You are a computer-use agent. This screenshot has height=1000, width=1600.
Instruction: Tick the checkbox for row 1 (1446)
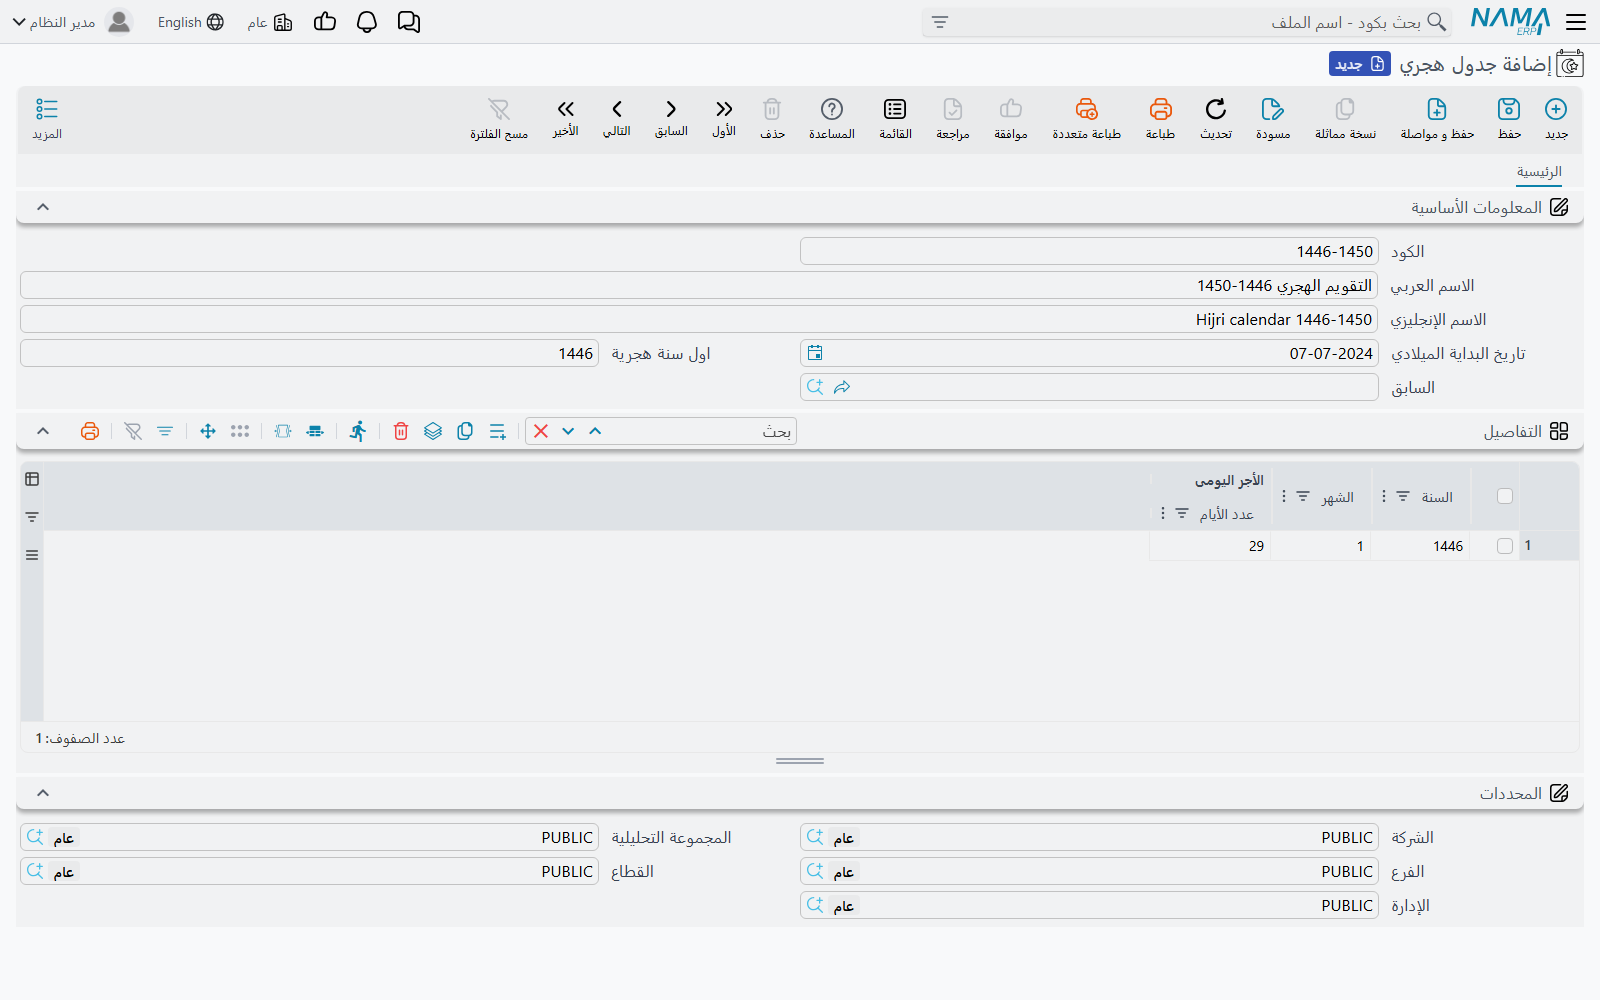click(1505, 546)
